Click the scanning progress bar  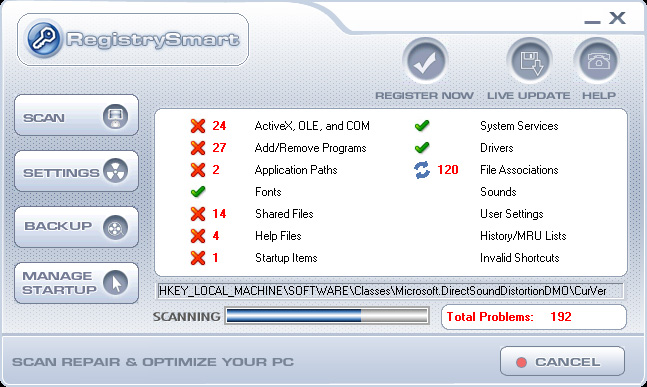(327, 316)
